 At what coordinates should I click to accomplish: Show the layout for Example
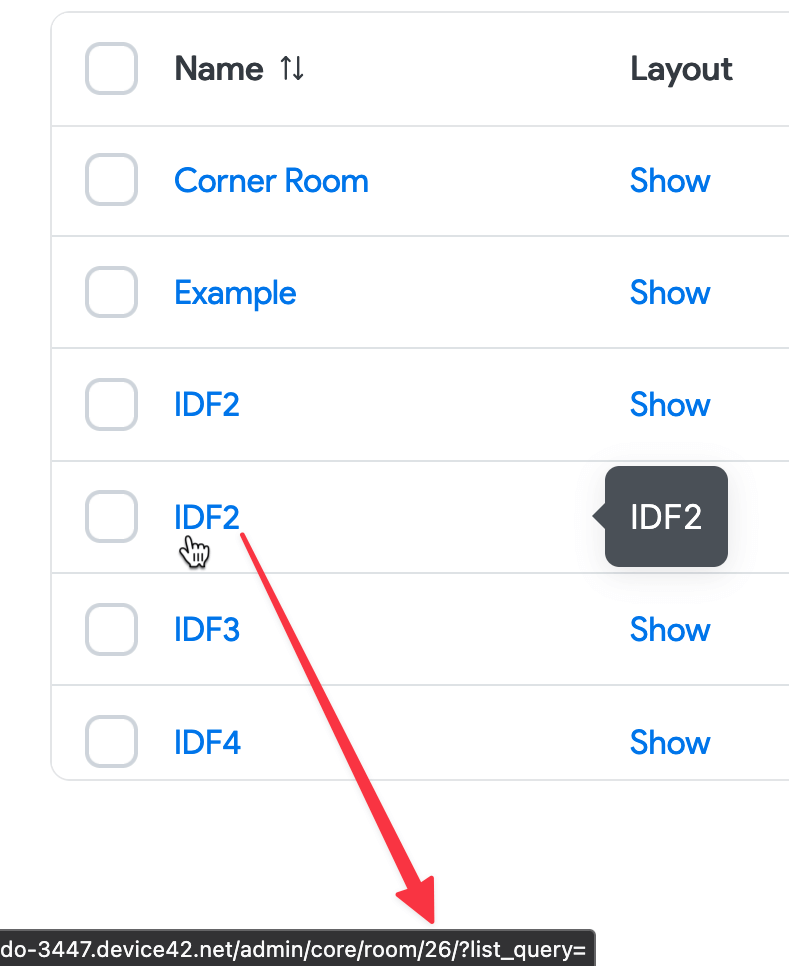(x=670, y=293)
